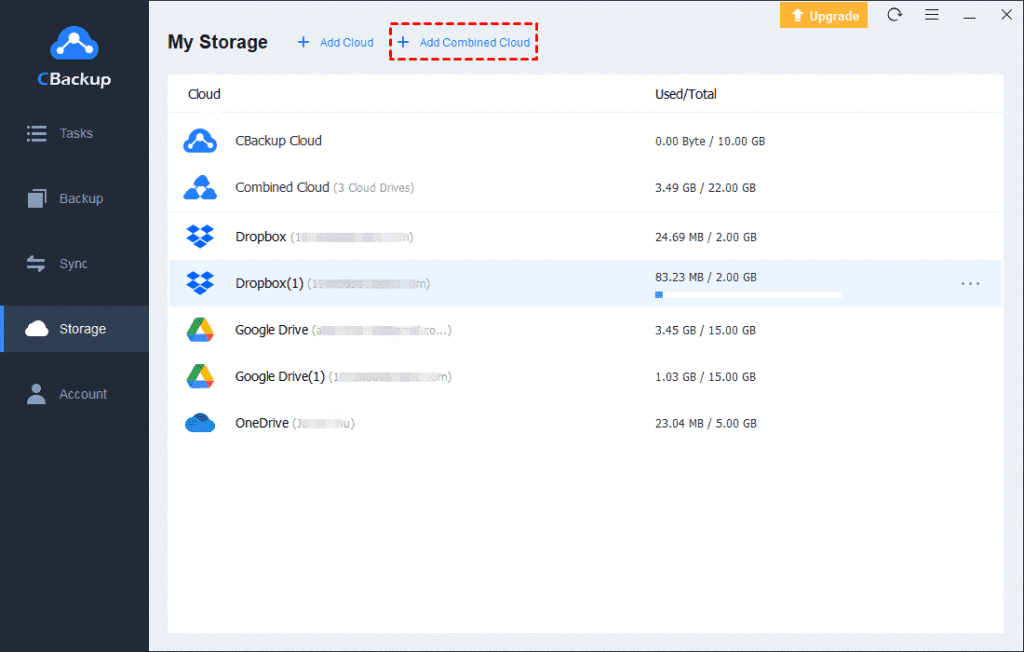Open options for Dropbox(1) via three-dot menu
The height and width of the screenshot is (652, 1024).
[x=969, y=283]
